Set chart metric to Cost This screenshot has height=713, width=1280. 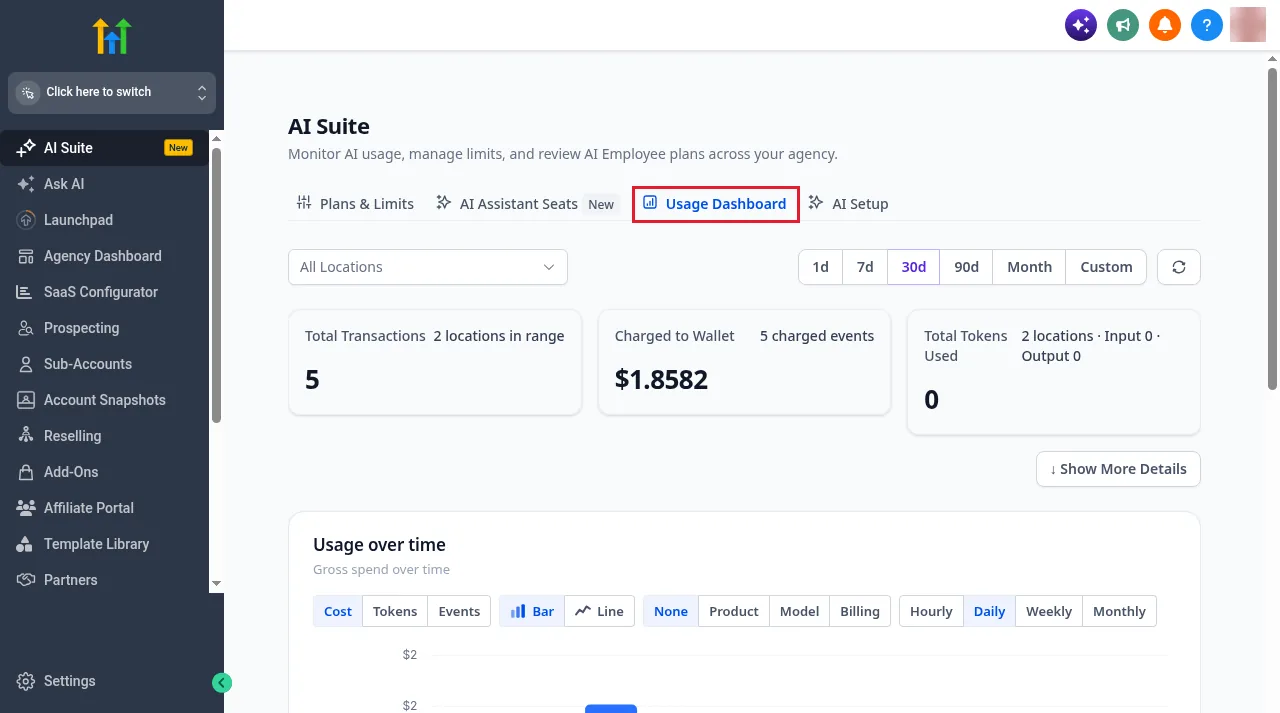[338, 611]
